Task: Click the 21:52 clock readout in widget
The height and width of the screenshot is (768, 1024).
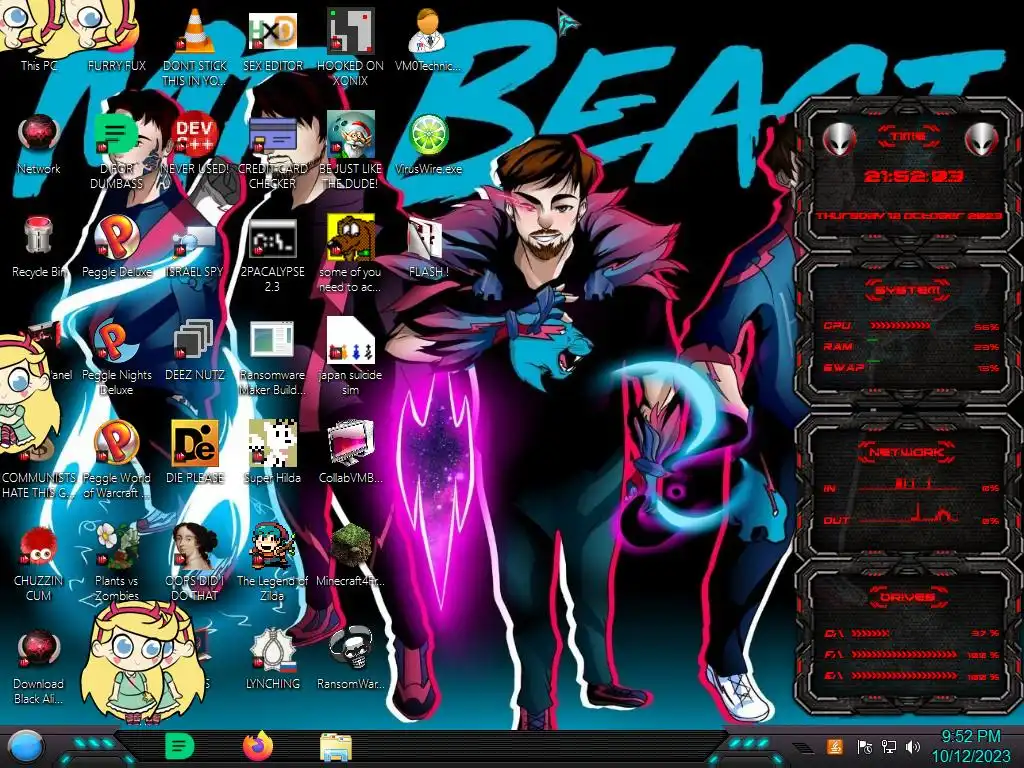Action: (x=913, y=176)
